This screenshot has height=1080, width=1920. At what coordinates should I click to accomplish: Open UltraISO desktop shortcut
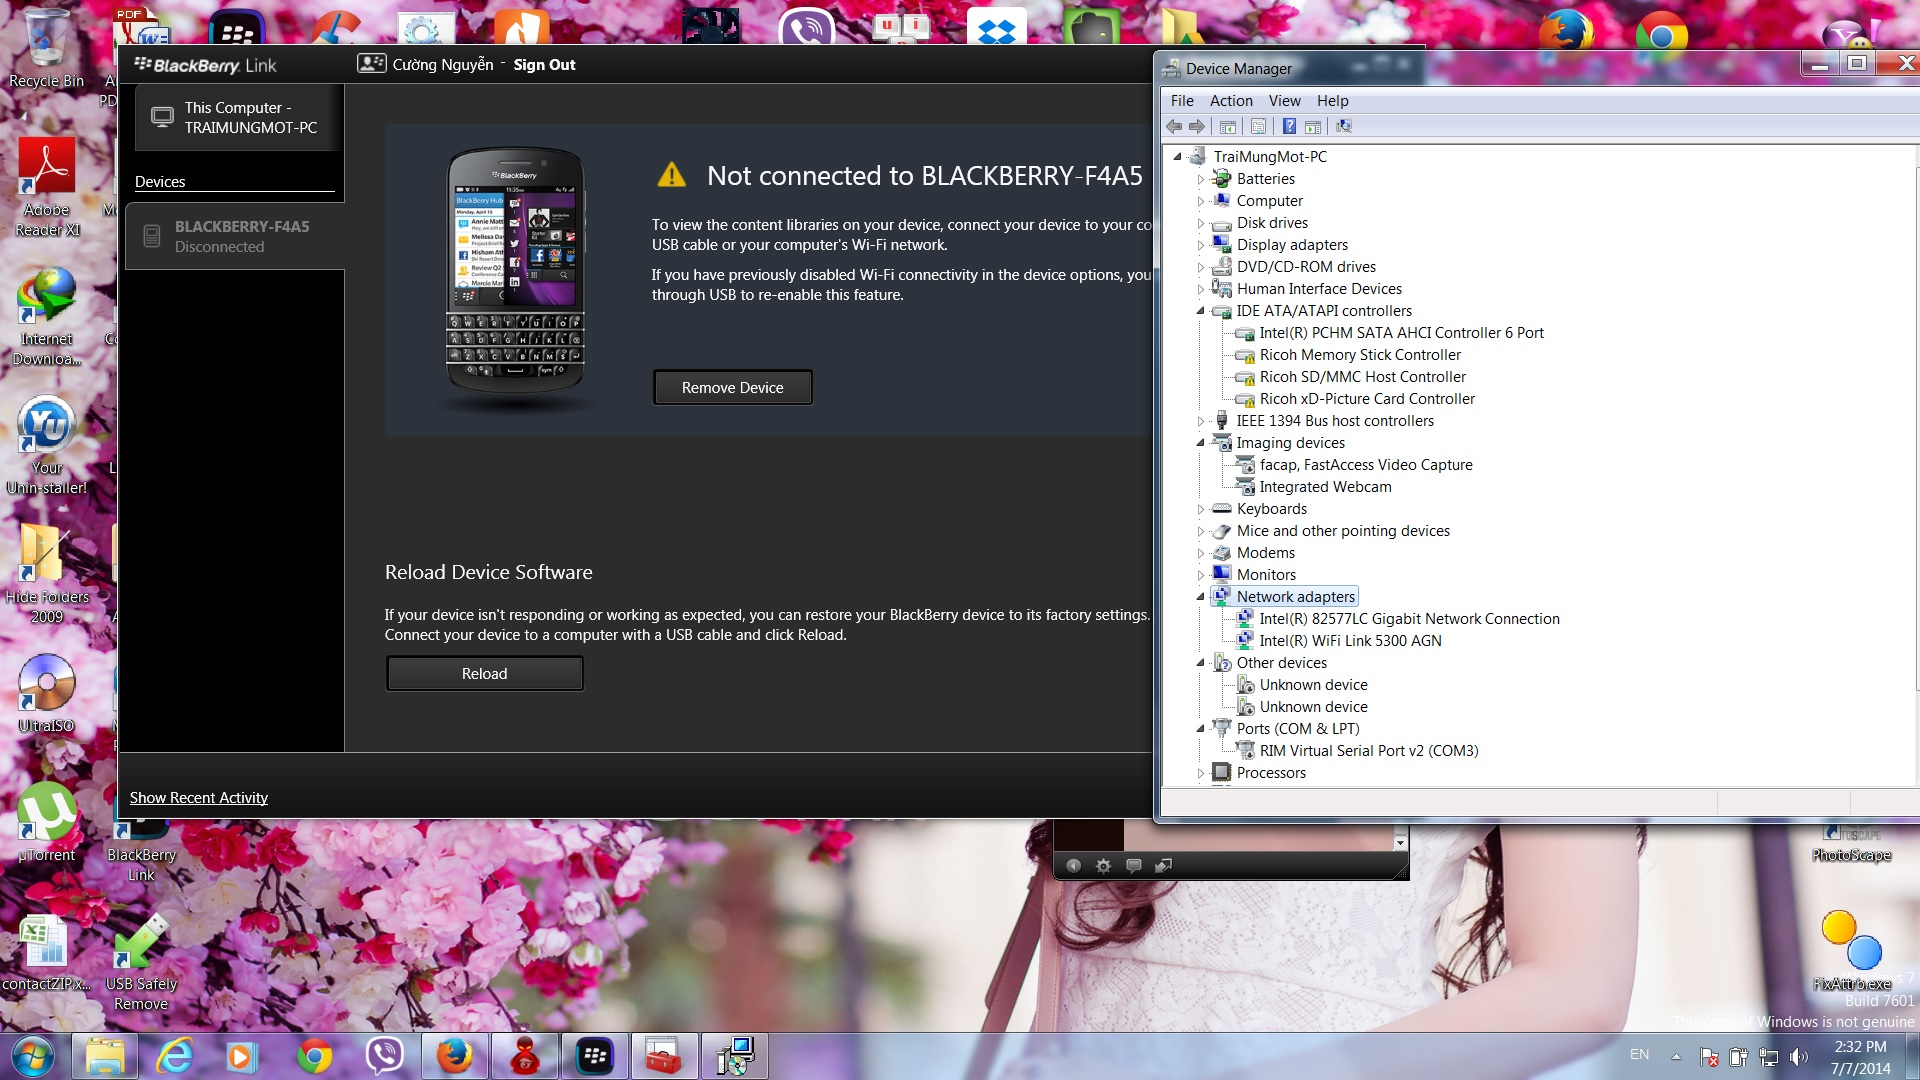pyautogui.click(x=46, y=693)
